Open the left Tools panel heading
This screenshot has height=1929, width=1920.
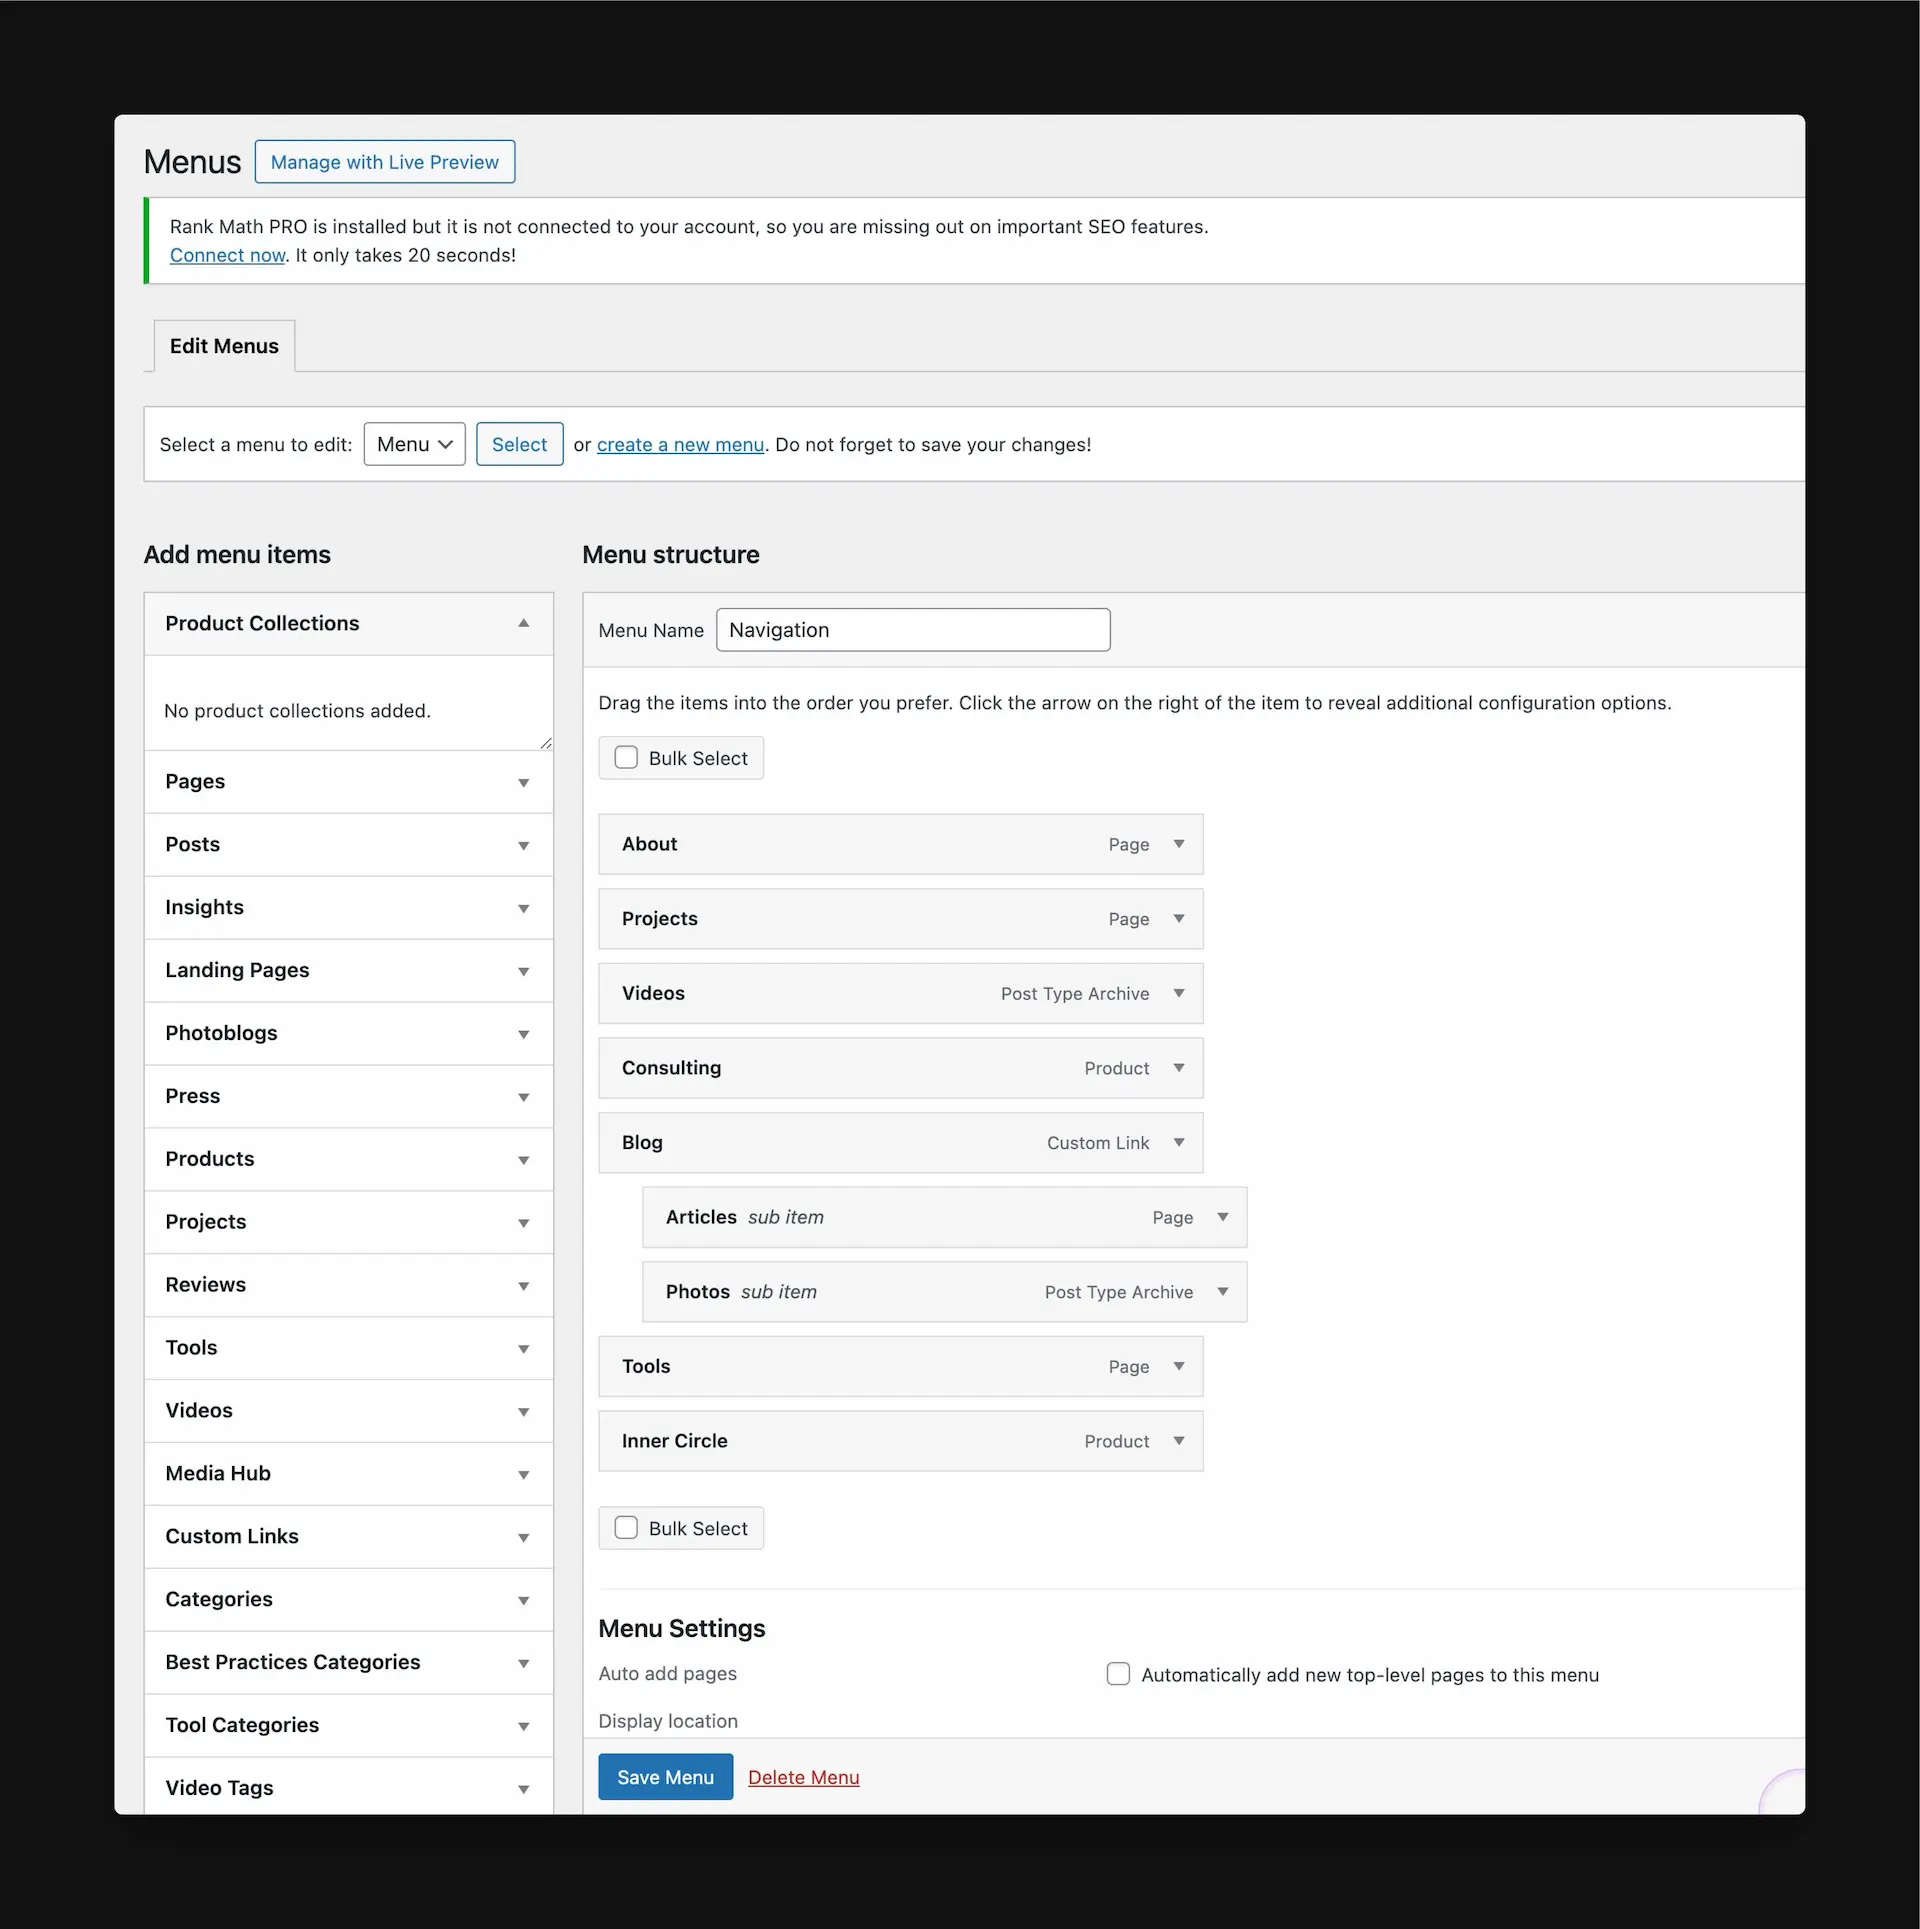[x=348, y=1348]
